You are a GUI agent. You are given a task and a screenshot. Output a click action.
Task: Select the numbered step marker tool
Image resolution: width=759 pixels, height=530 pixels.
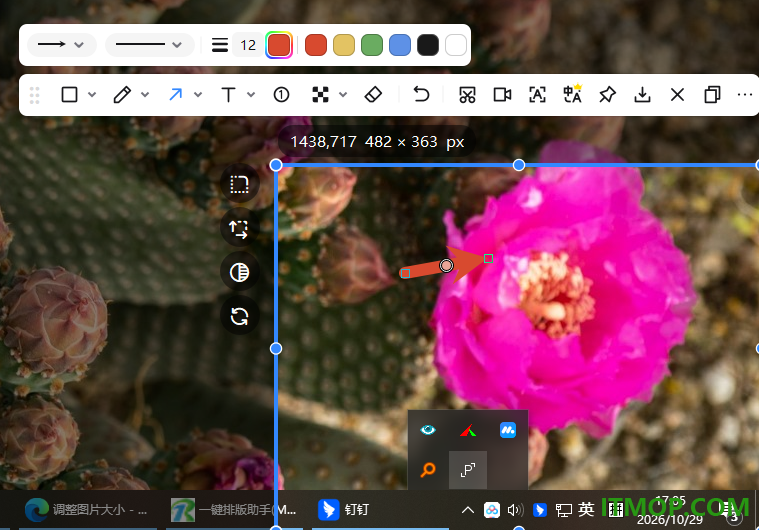click(x=281, y=94)
